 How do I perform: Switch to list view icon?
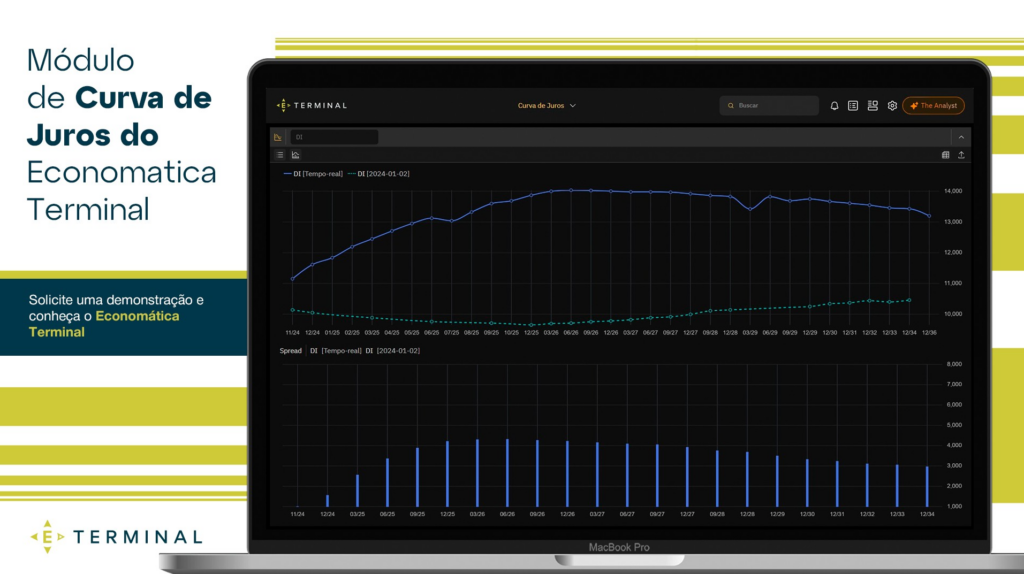pos(280,155)
